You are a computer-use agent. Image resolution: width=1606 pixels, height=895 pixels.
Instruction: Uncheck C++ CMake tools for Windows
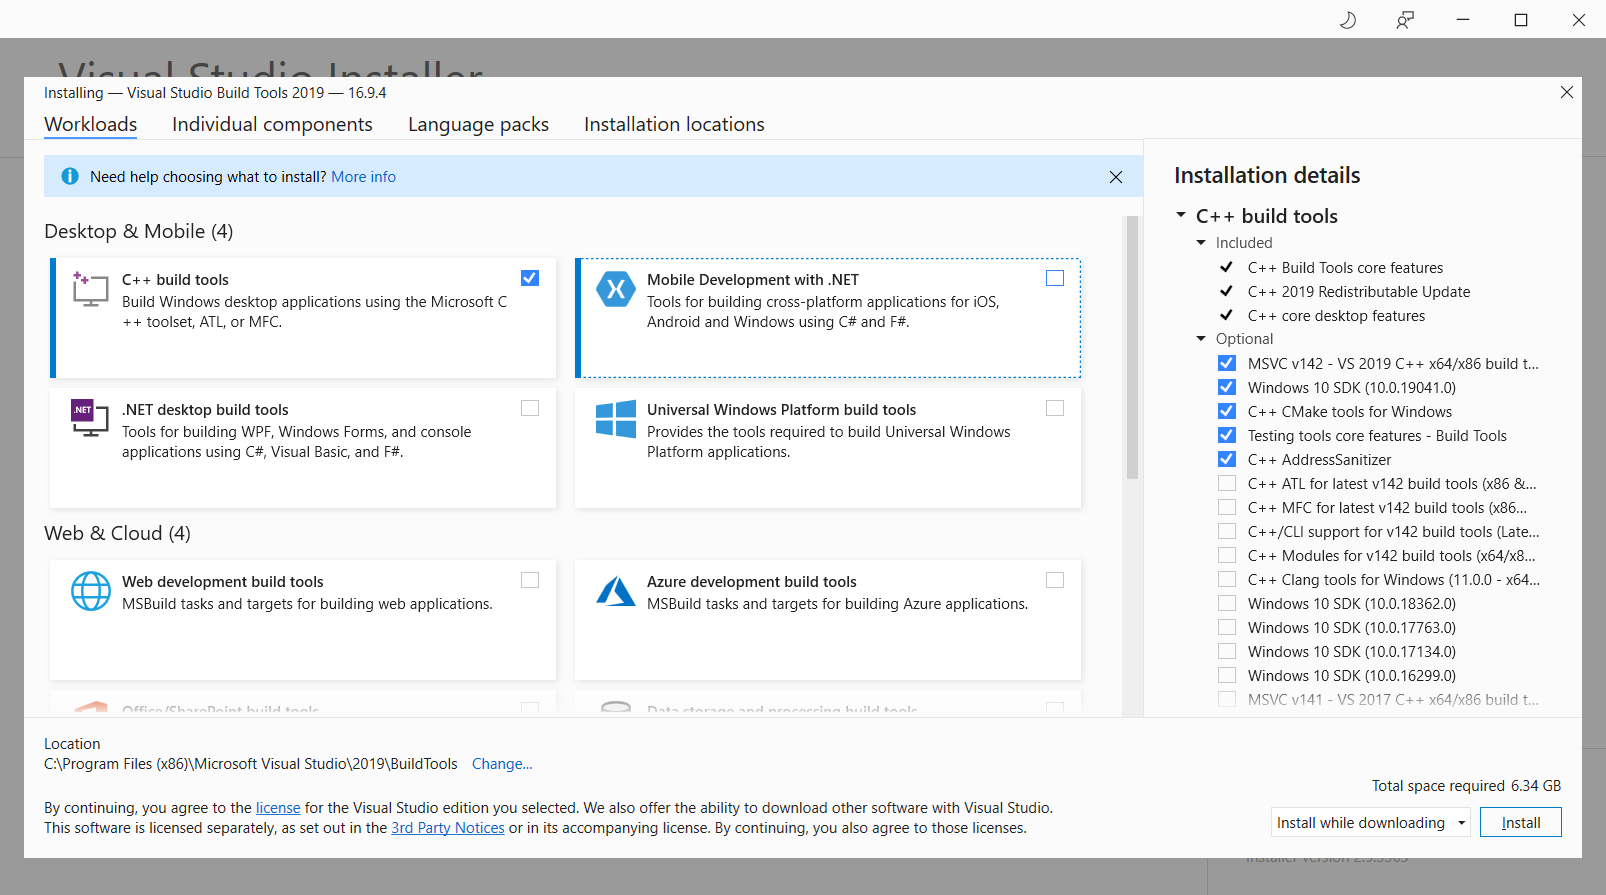click(x=1227, y=411)
